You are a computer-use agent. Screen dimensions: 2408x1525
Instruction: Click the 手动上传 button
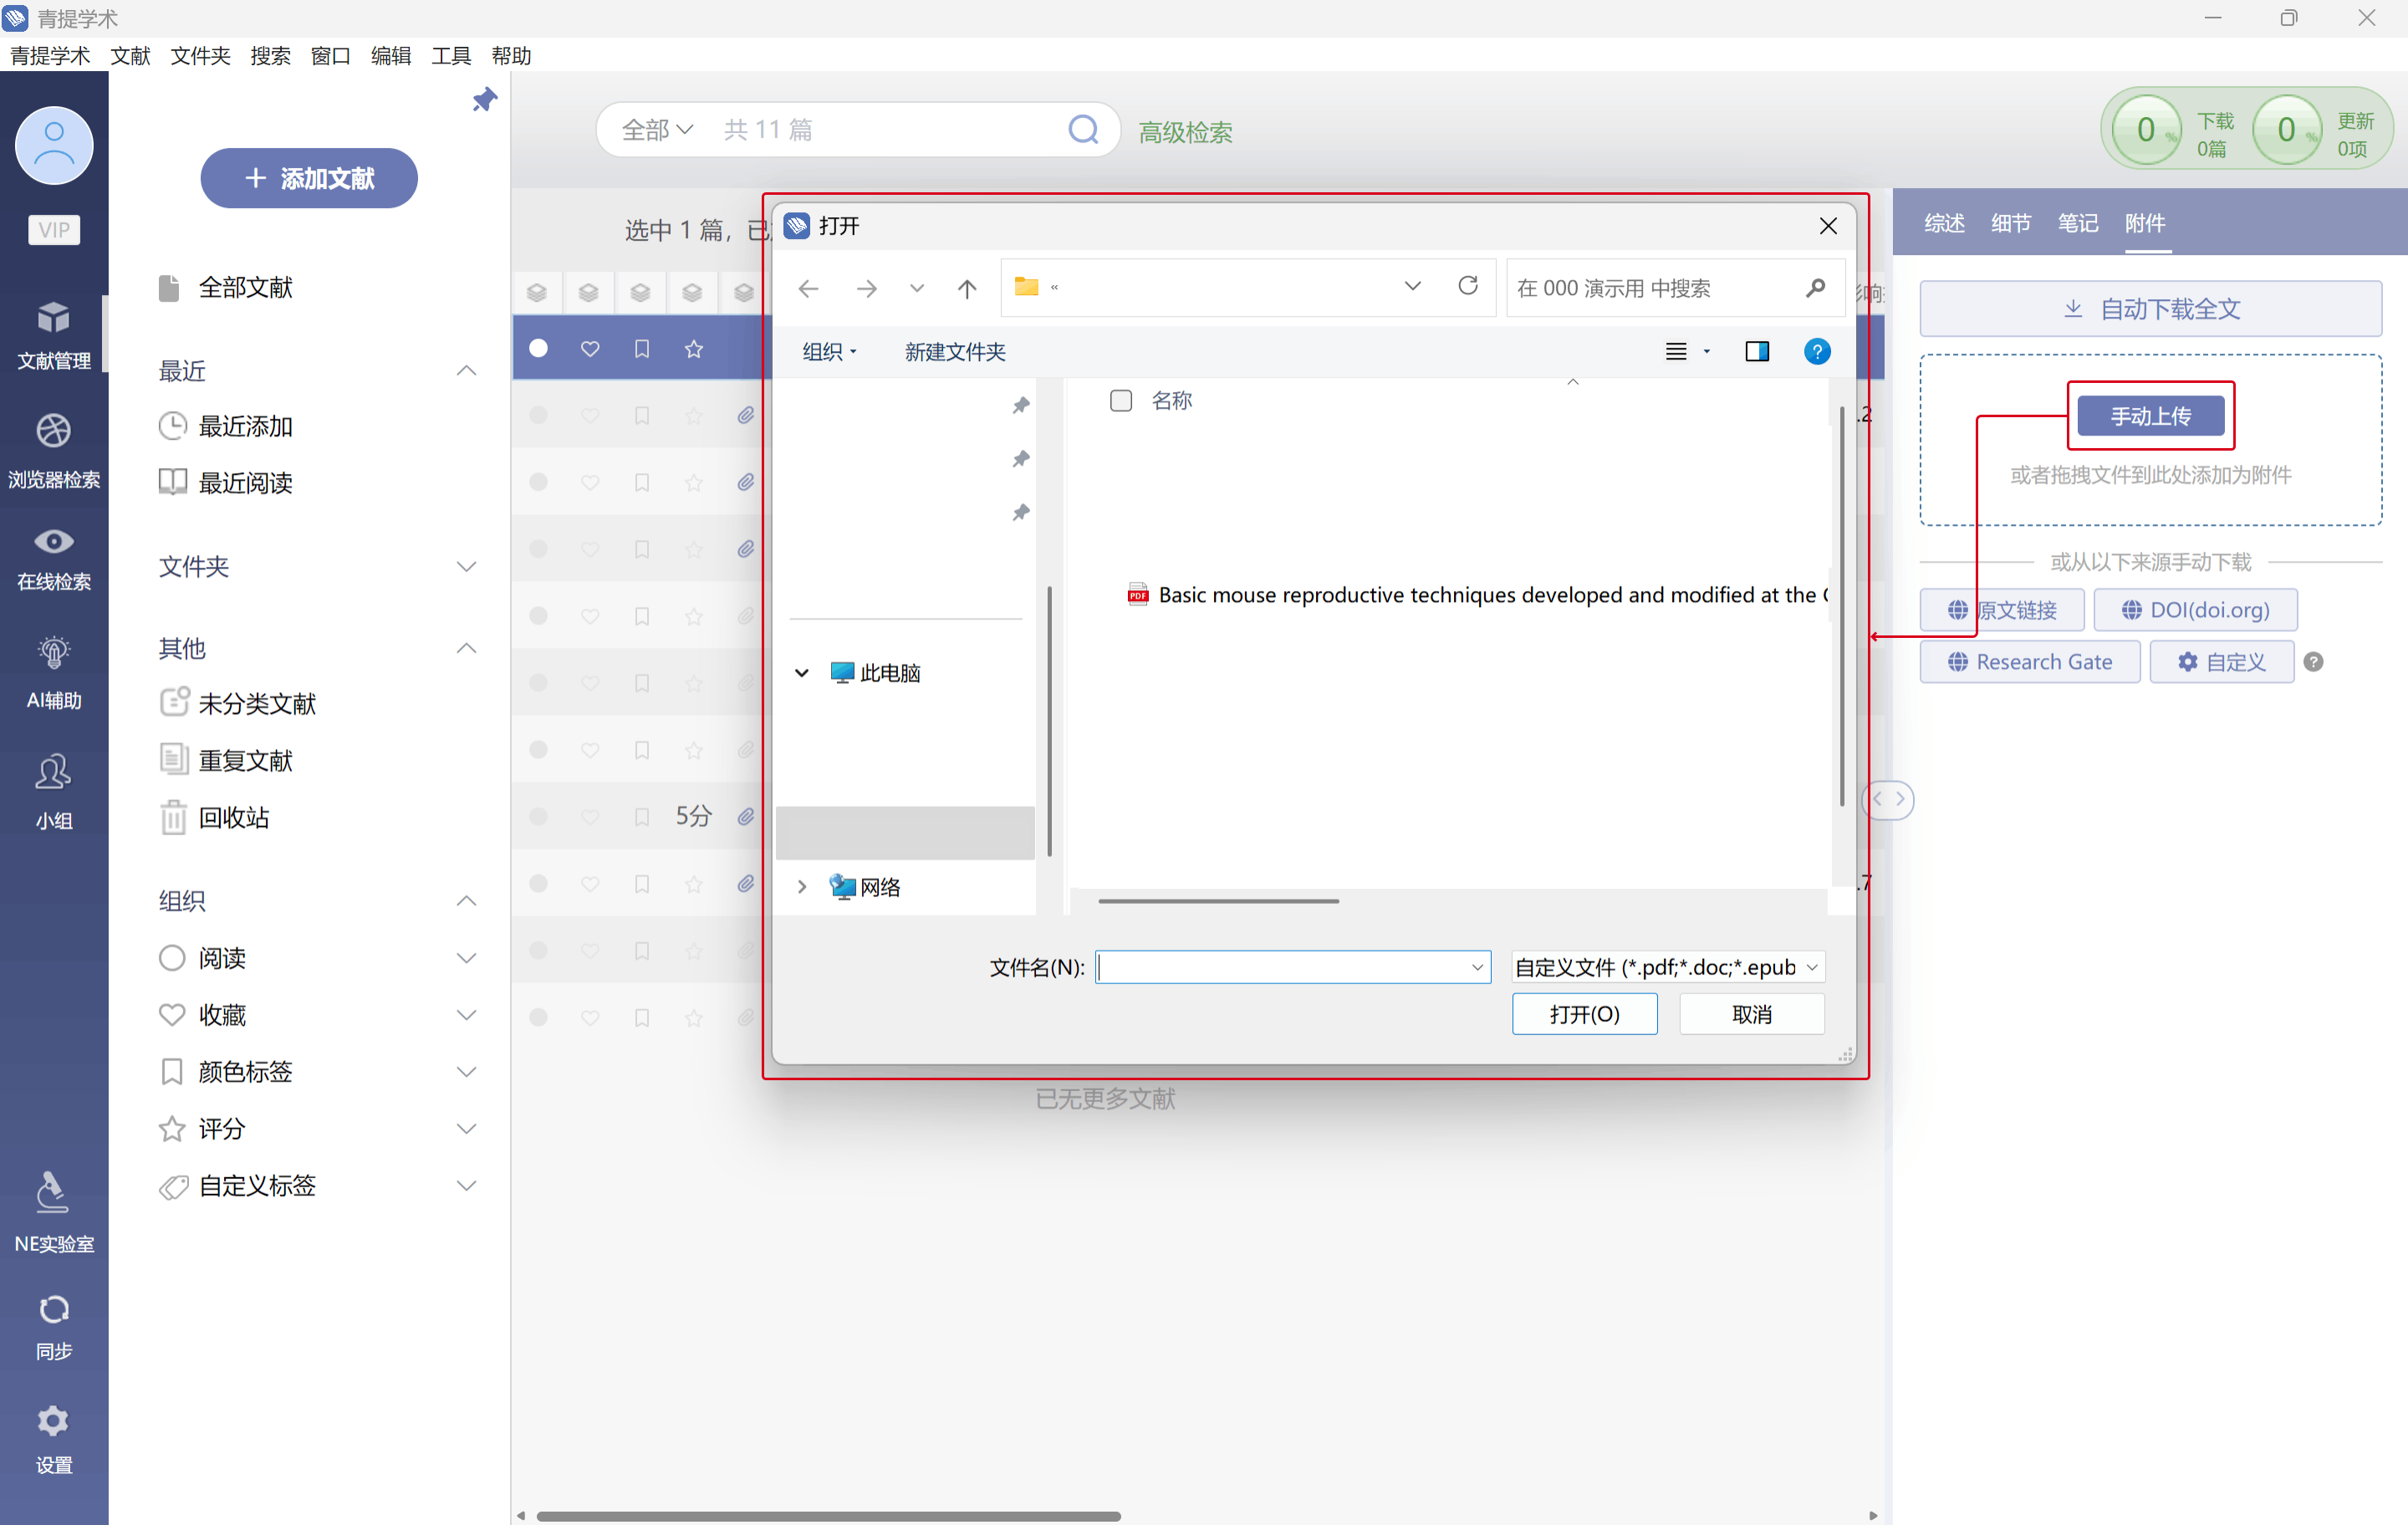click(2150, 416)
